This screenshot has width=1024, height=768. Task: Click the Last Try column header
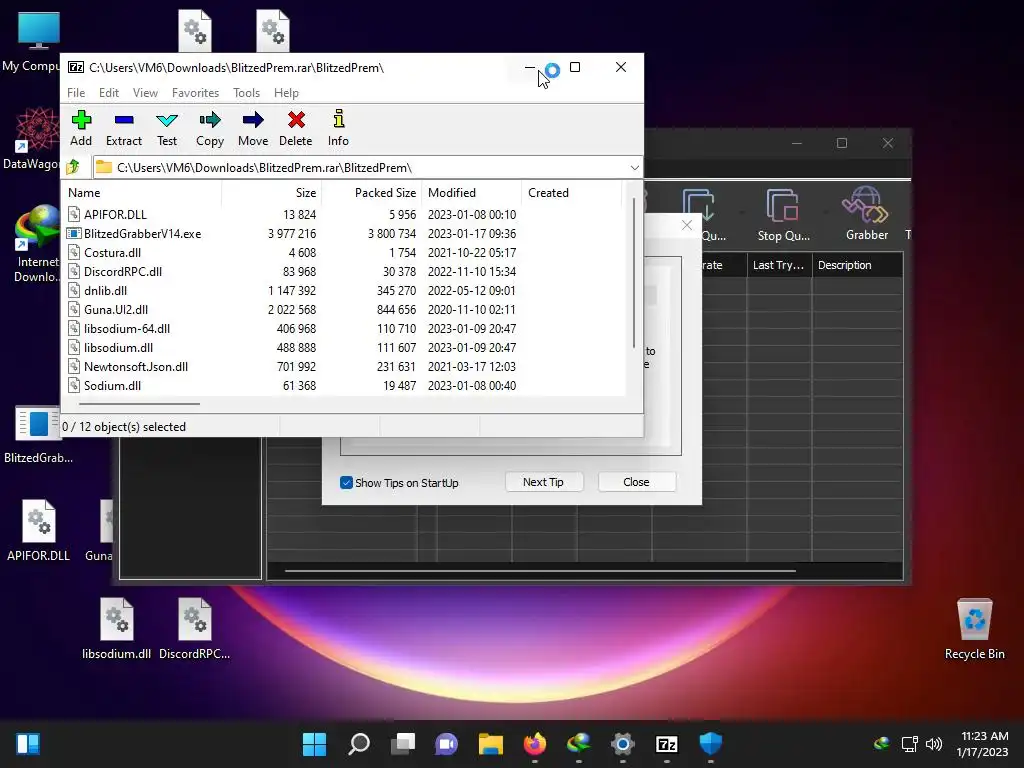(779, 265)
